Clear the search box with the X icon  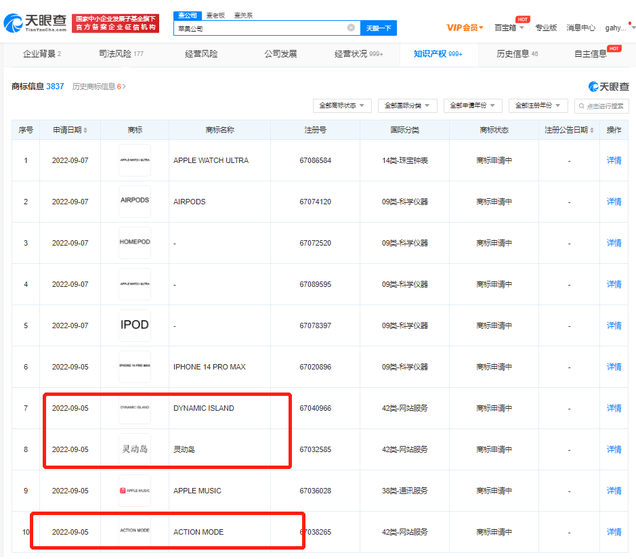click(x=351, y=28)
